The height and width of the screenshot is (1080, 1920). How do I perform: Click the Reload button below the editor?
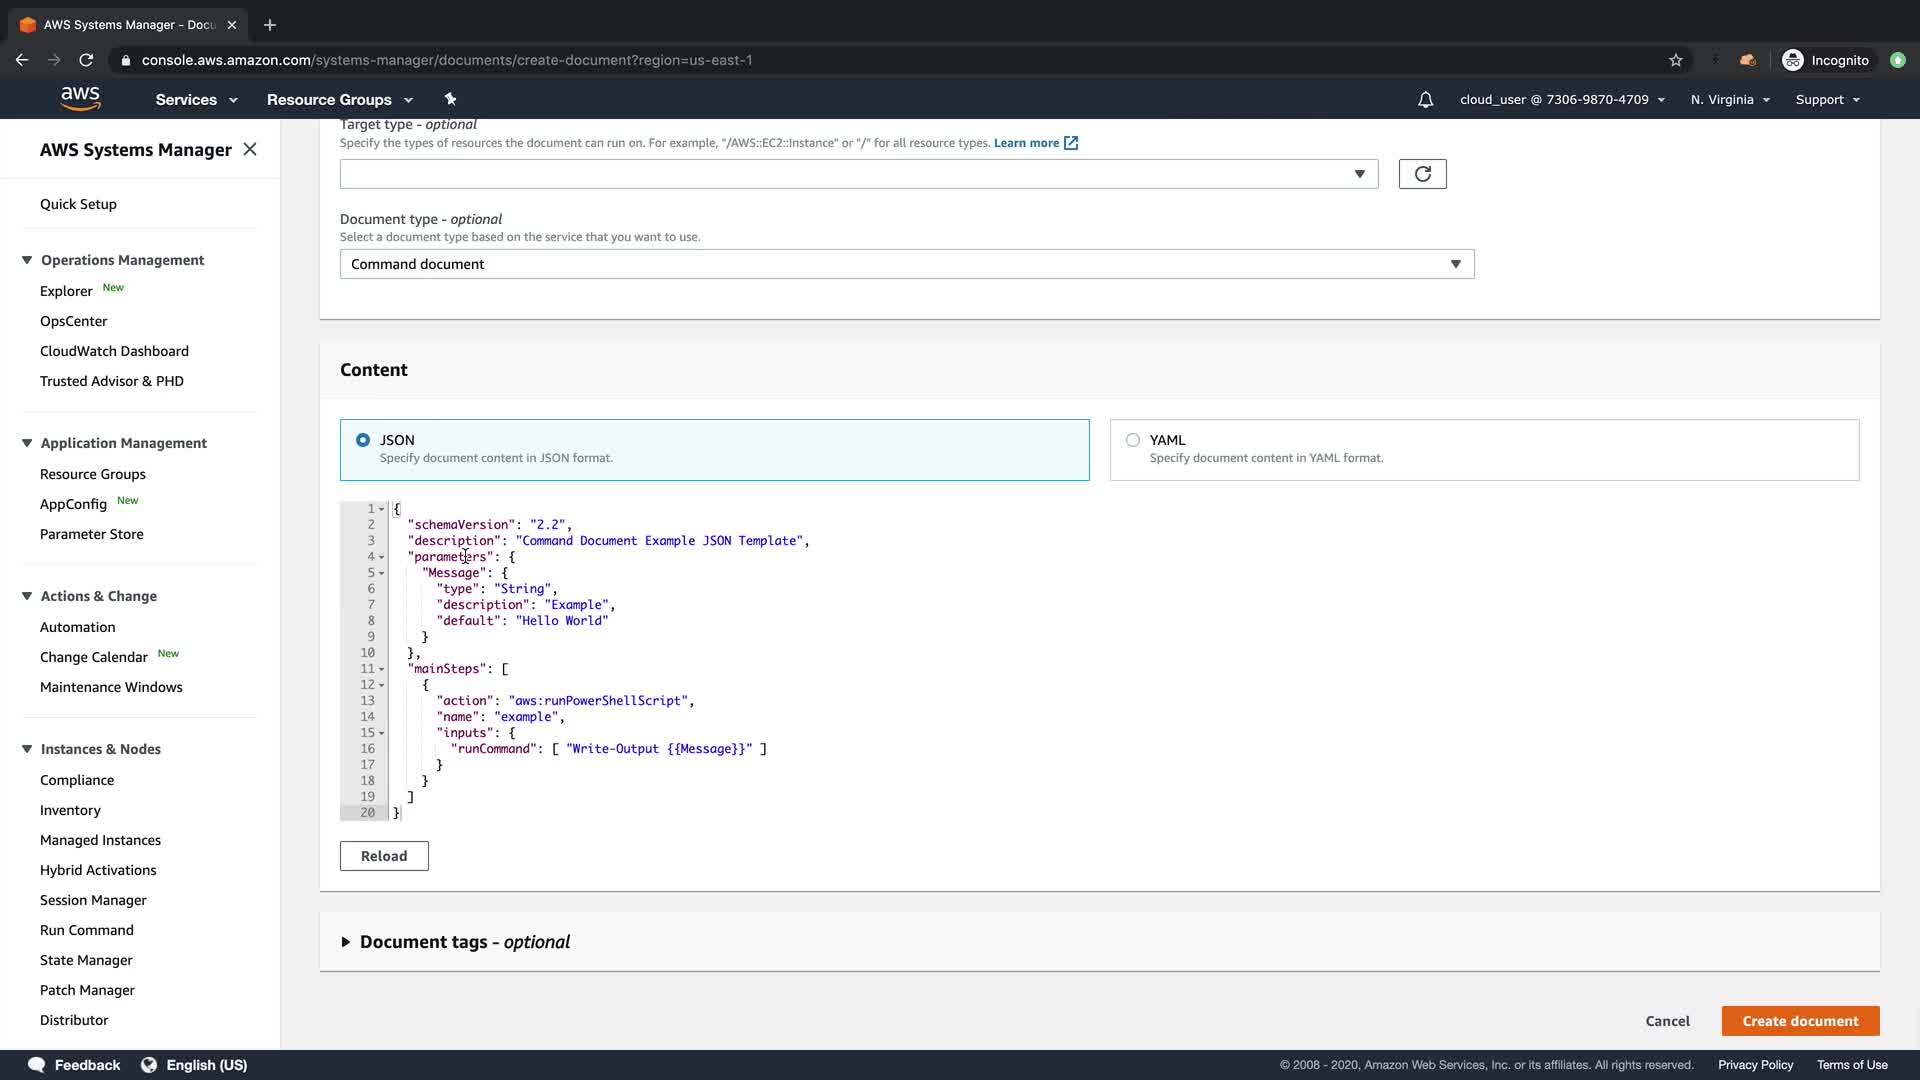[384, 856]
